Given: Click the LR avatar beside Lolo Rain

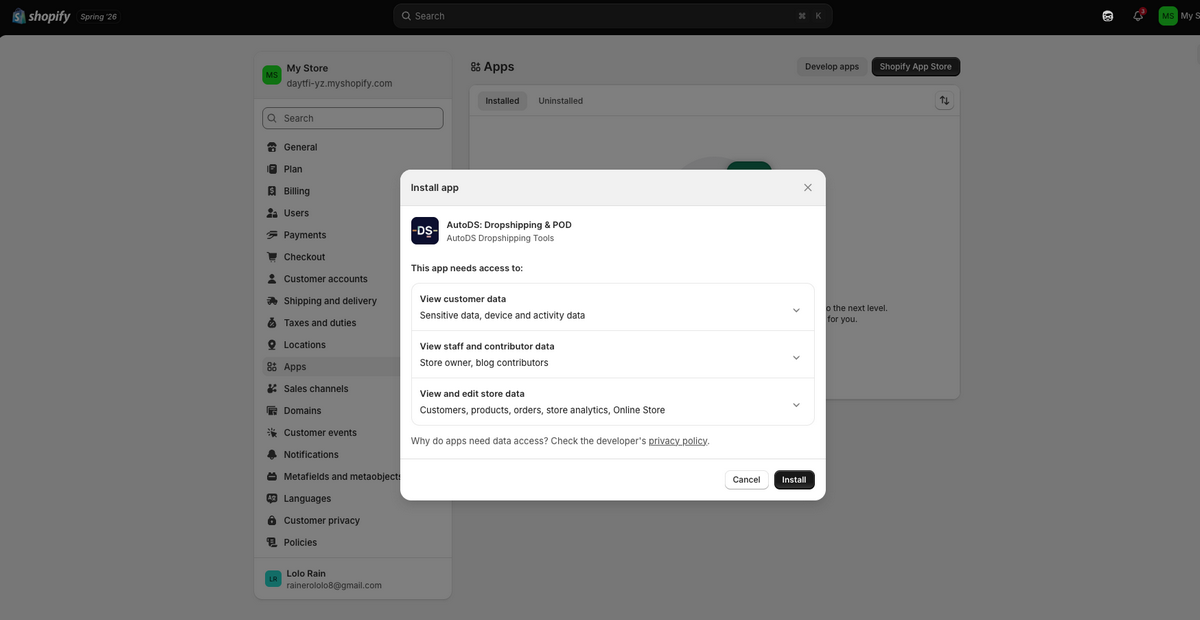Looking at the screenshot, I should [273, 579].
